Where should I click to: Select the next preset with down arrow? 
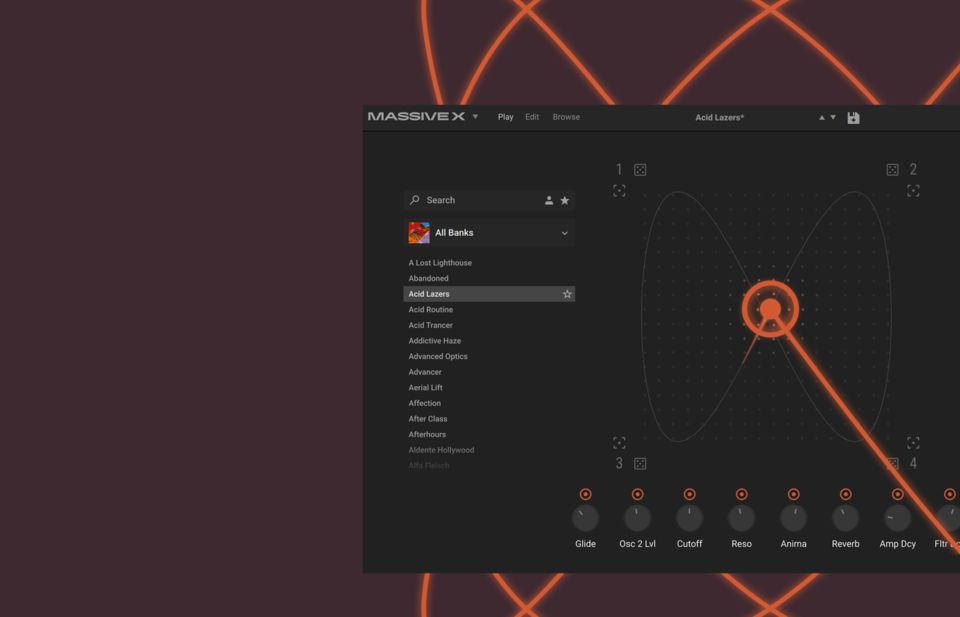pyautogui.click(x=833, y=118)
